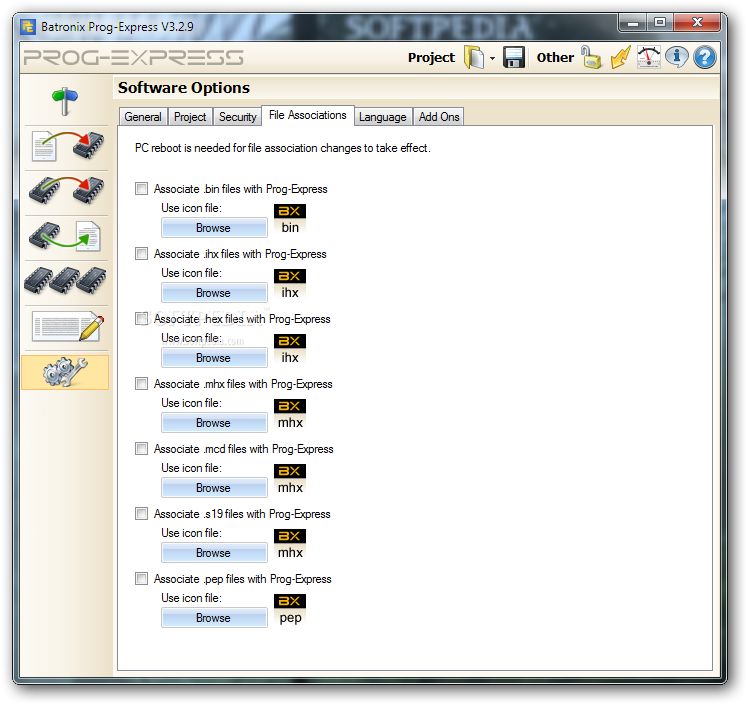Minimize the Prog-Express window
This screenshot has height=705, width=748.
[x=633, y=22]
